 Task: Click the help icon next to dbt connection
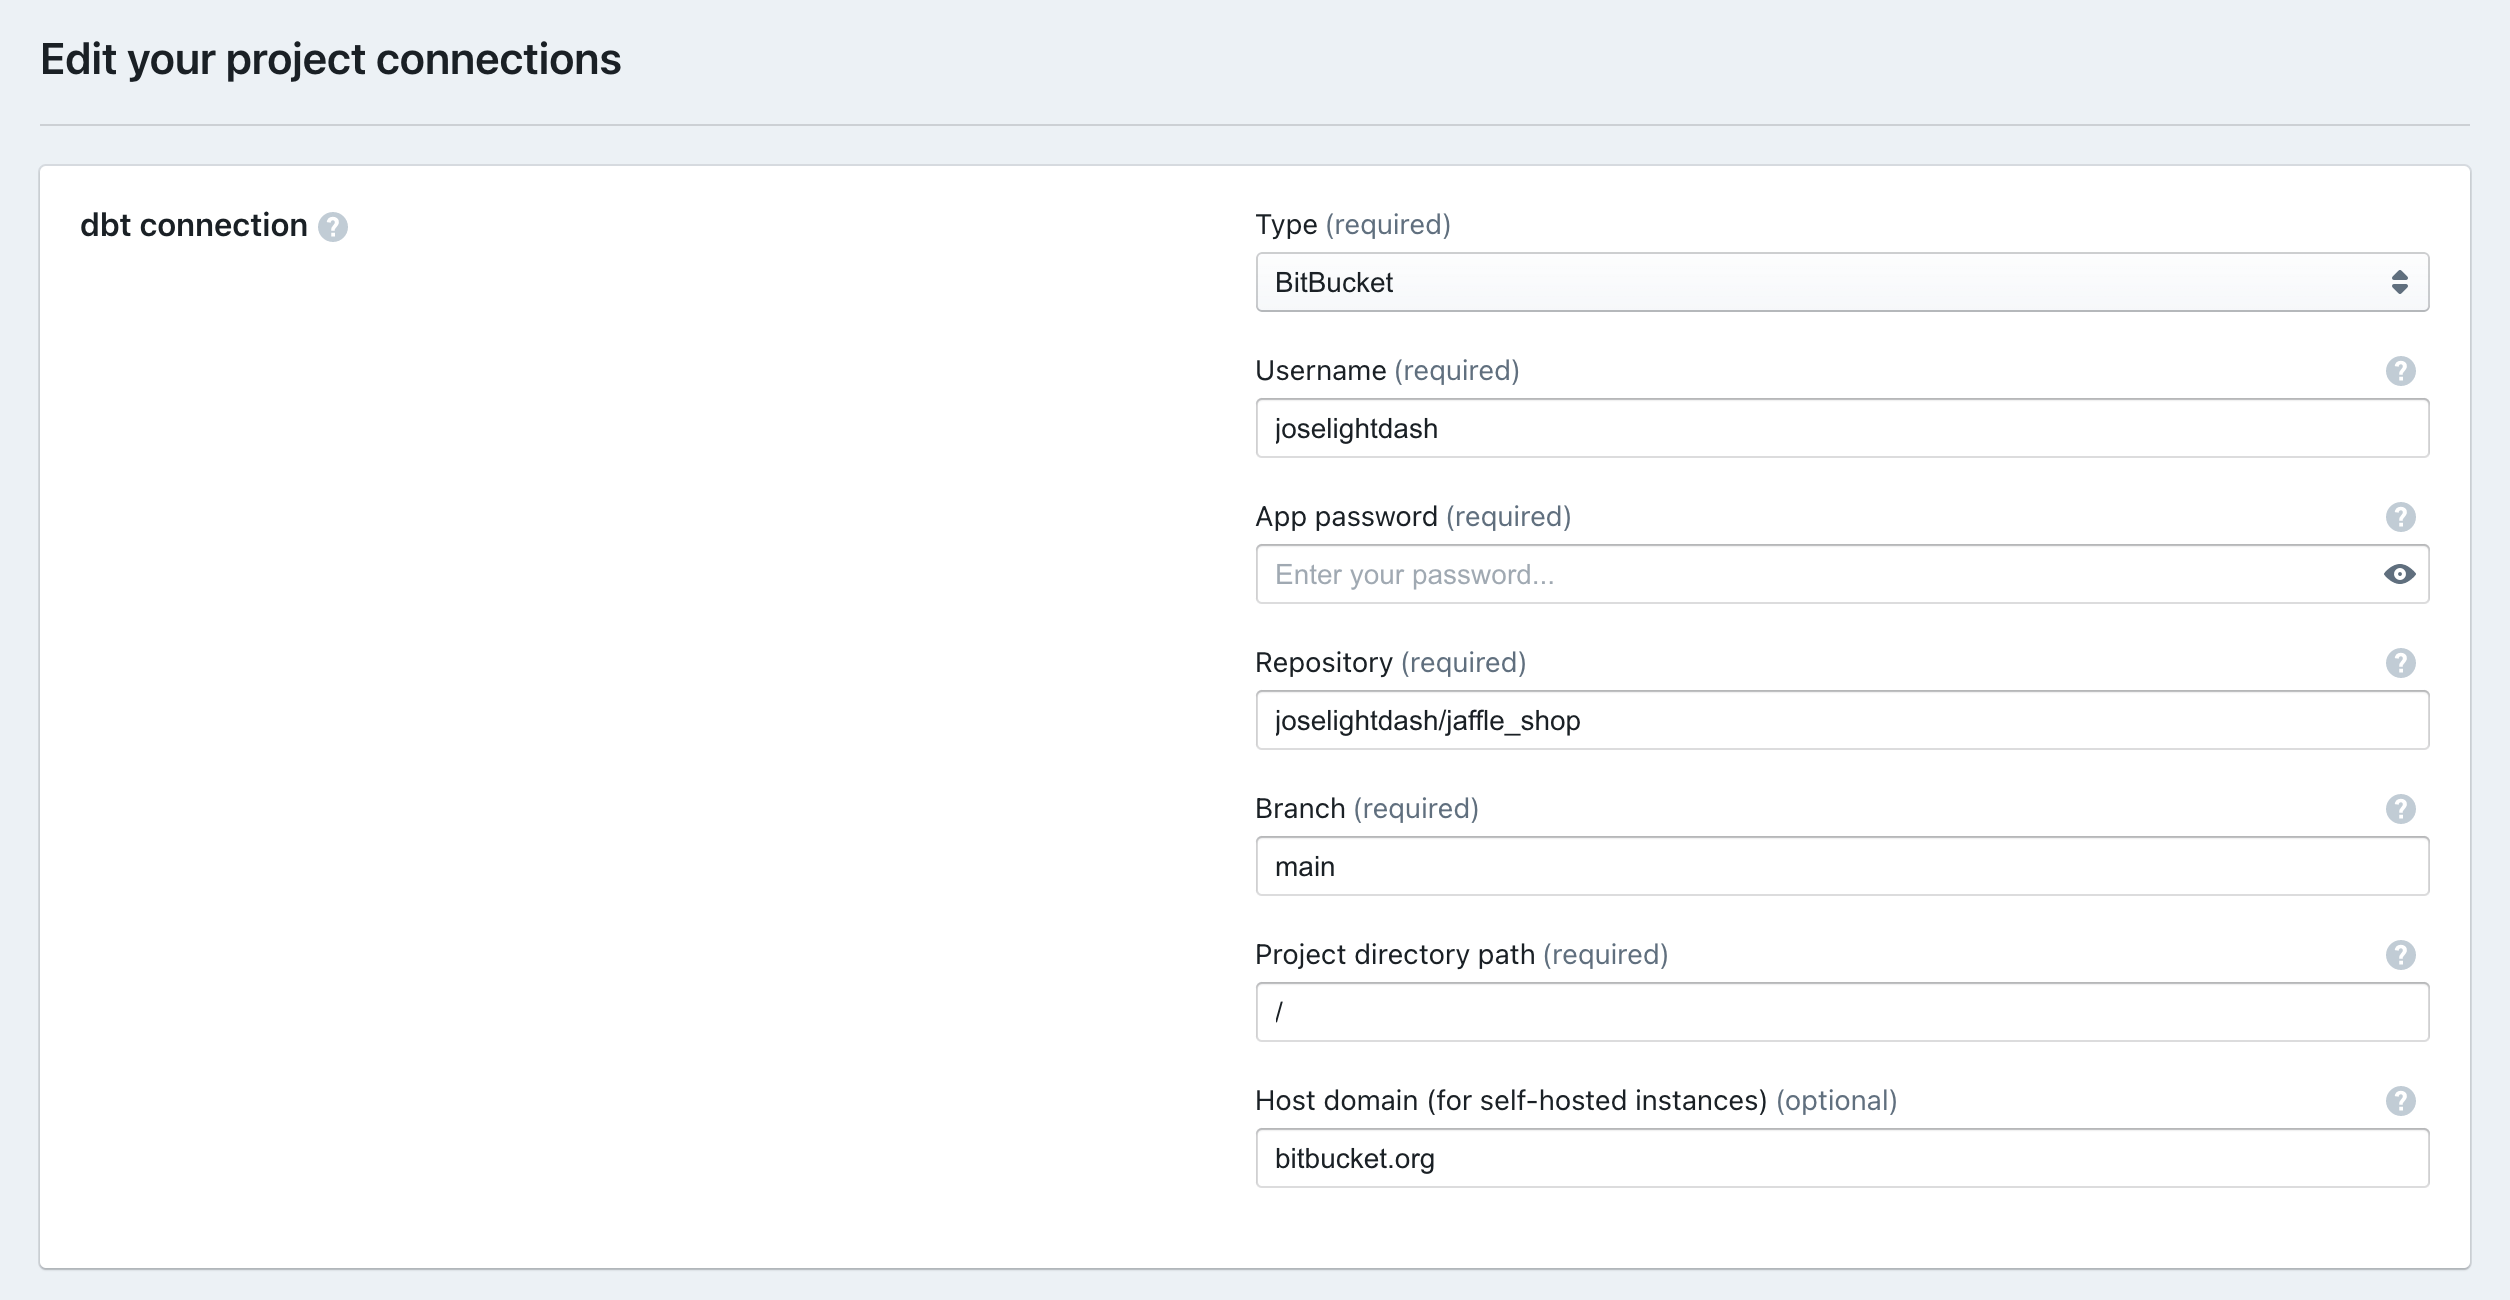(x=333, y=227)
